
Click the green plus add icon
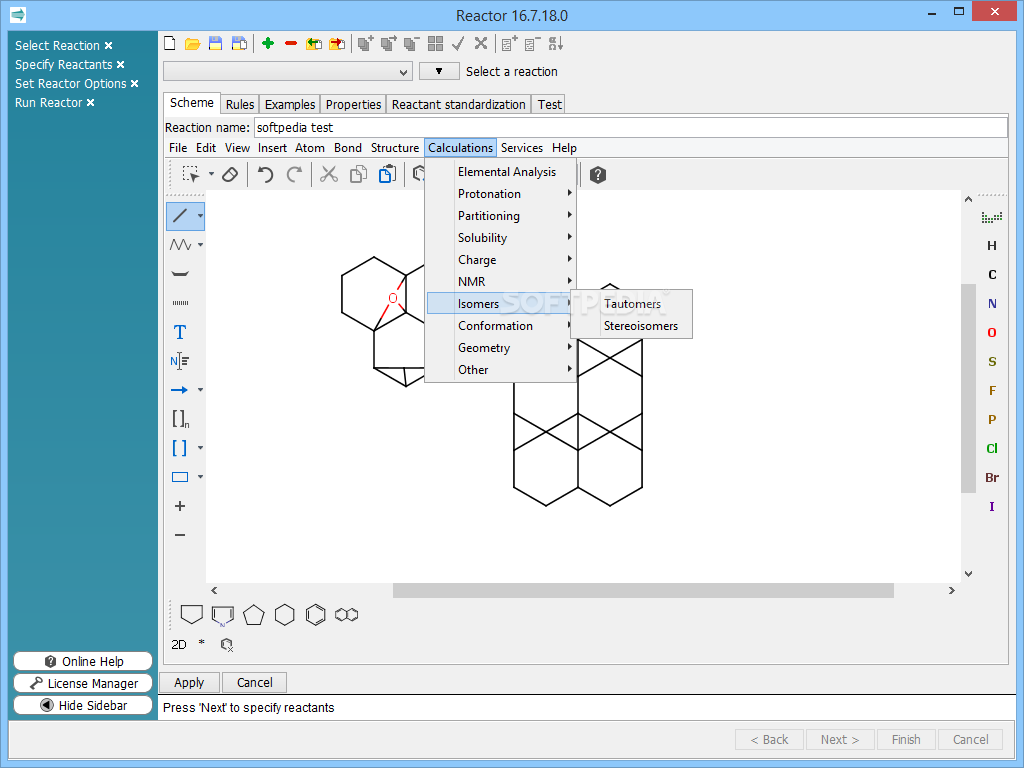pos(268,44)
